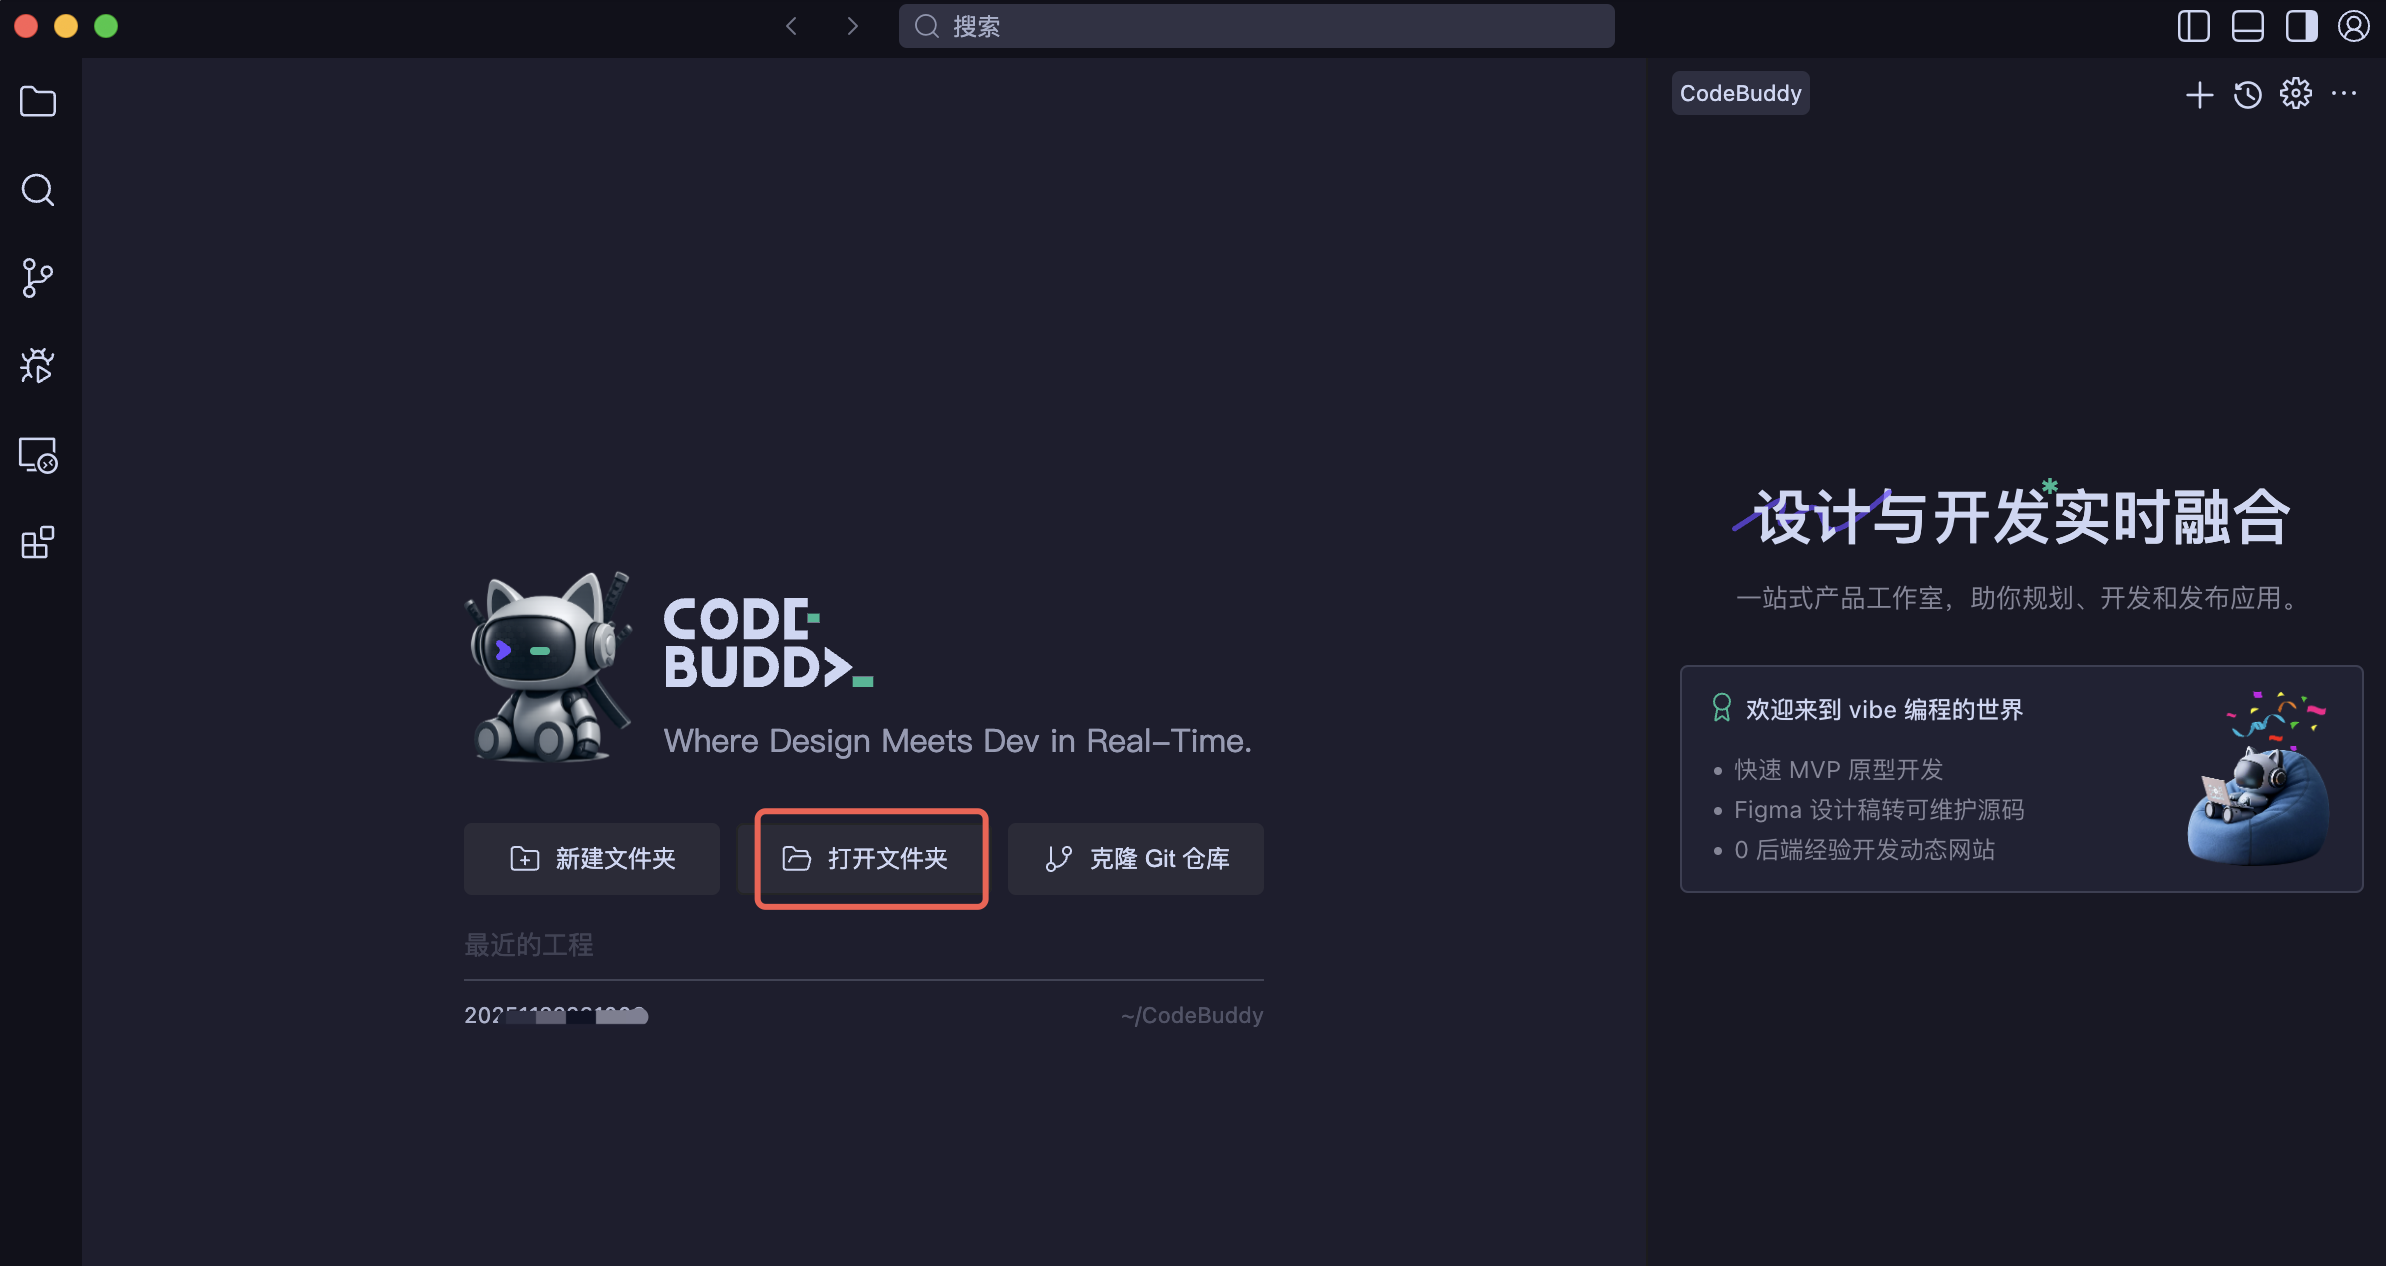Toggle the bottom panel layout
This screenshot has width=2386, height=1266.
click(2247, 26)
